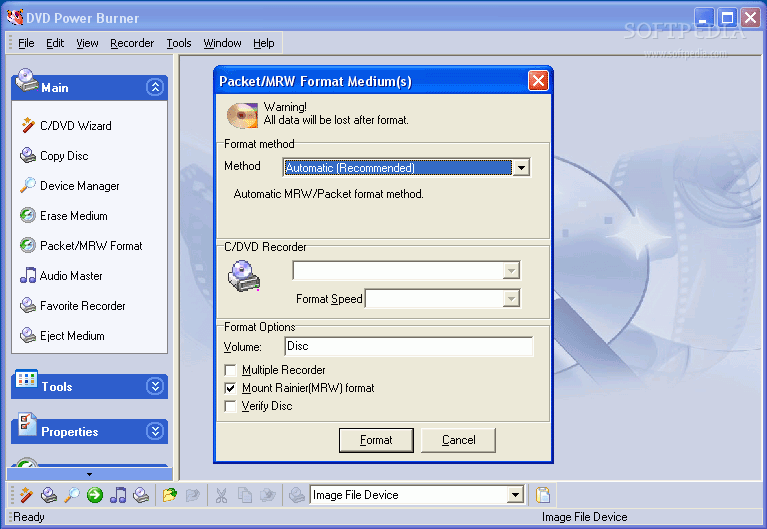767x529 pixels.
Task: Expand the Tools panel
Action: (x=155, y=387)
